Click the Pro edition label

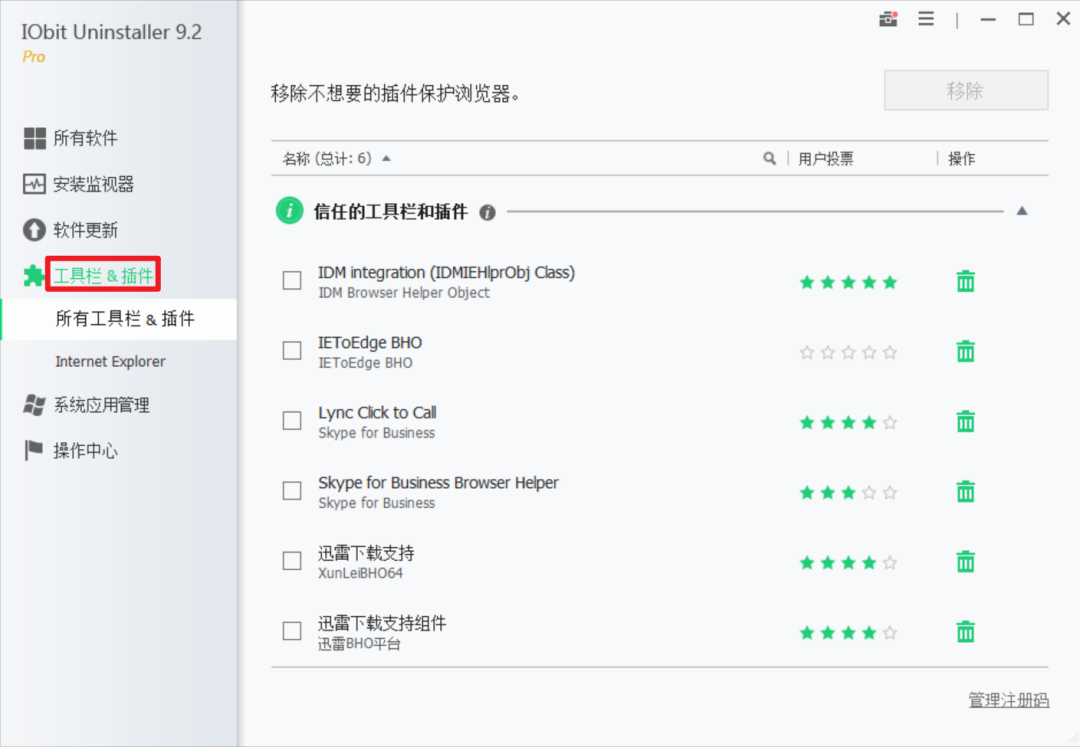(x=34, y=57)
